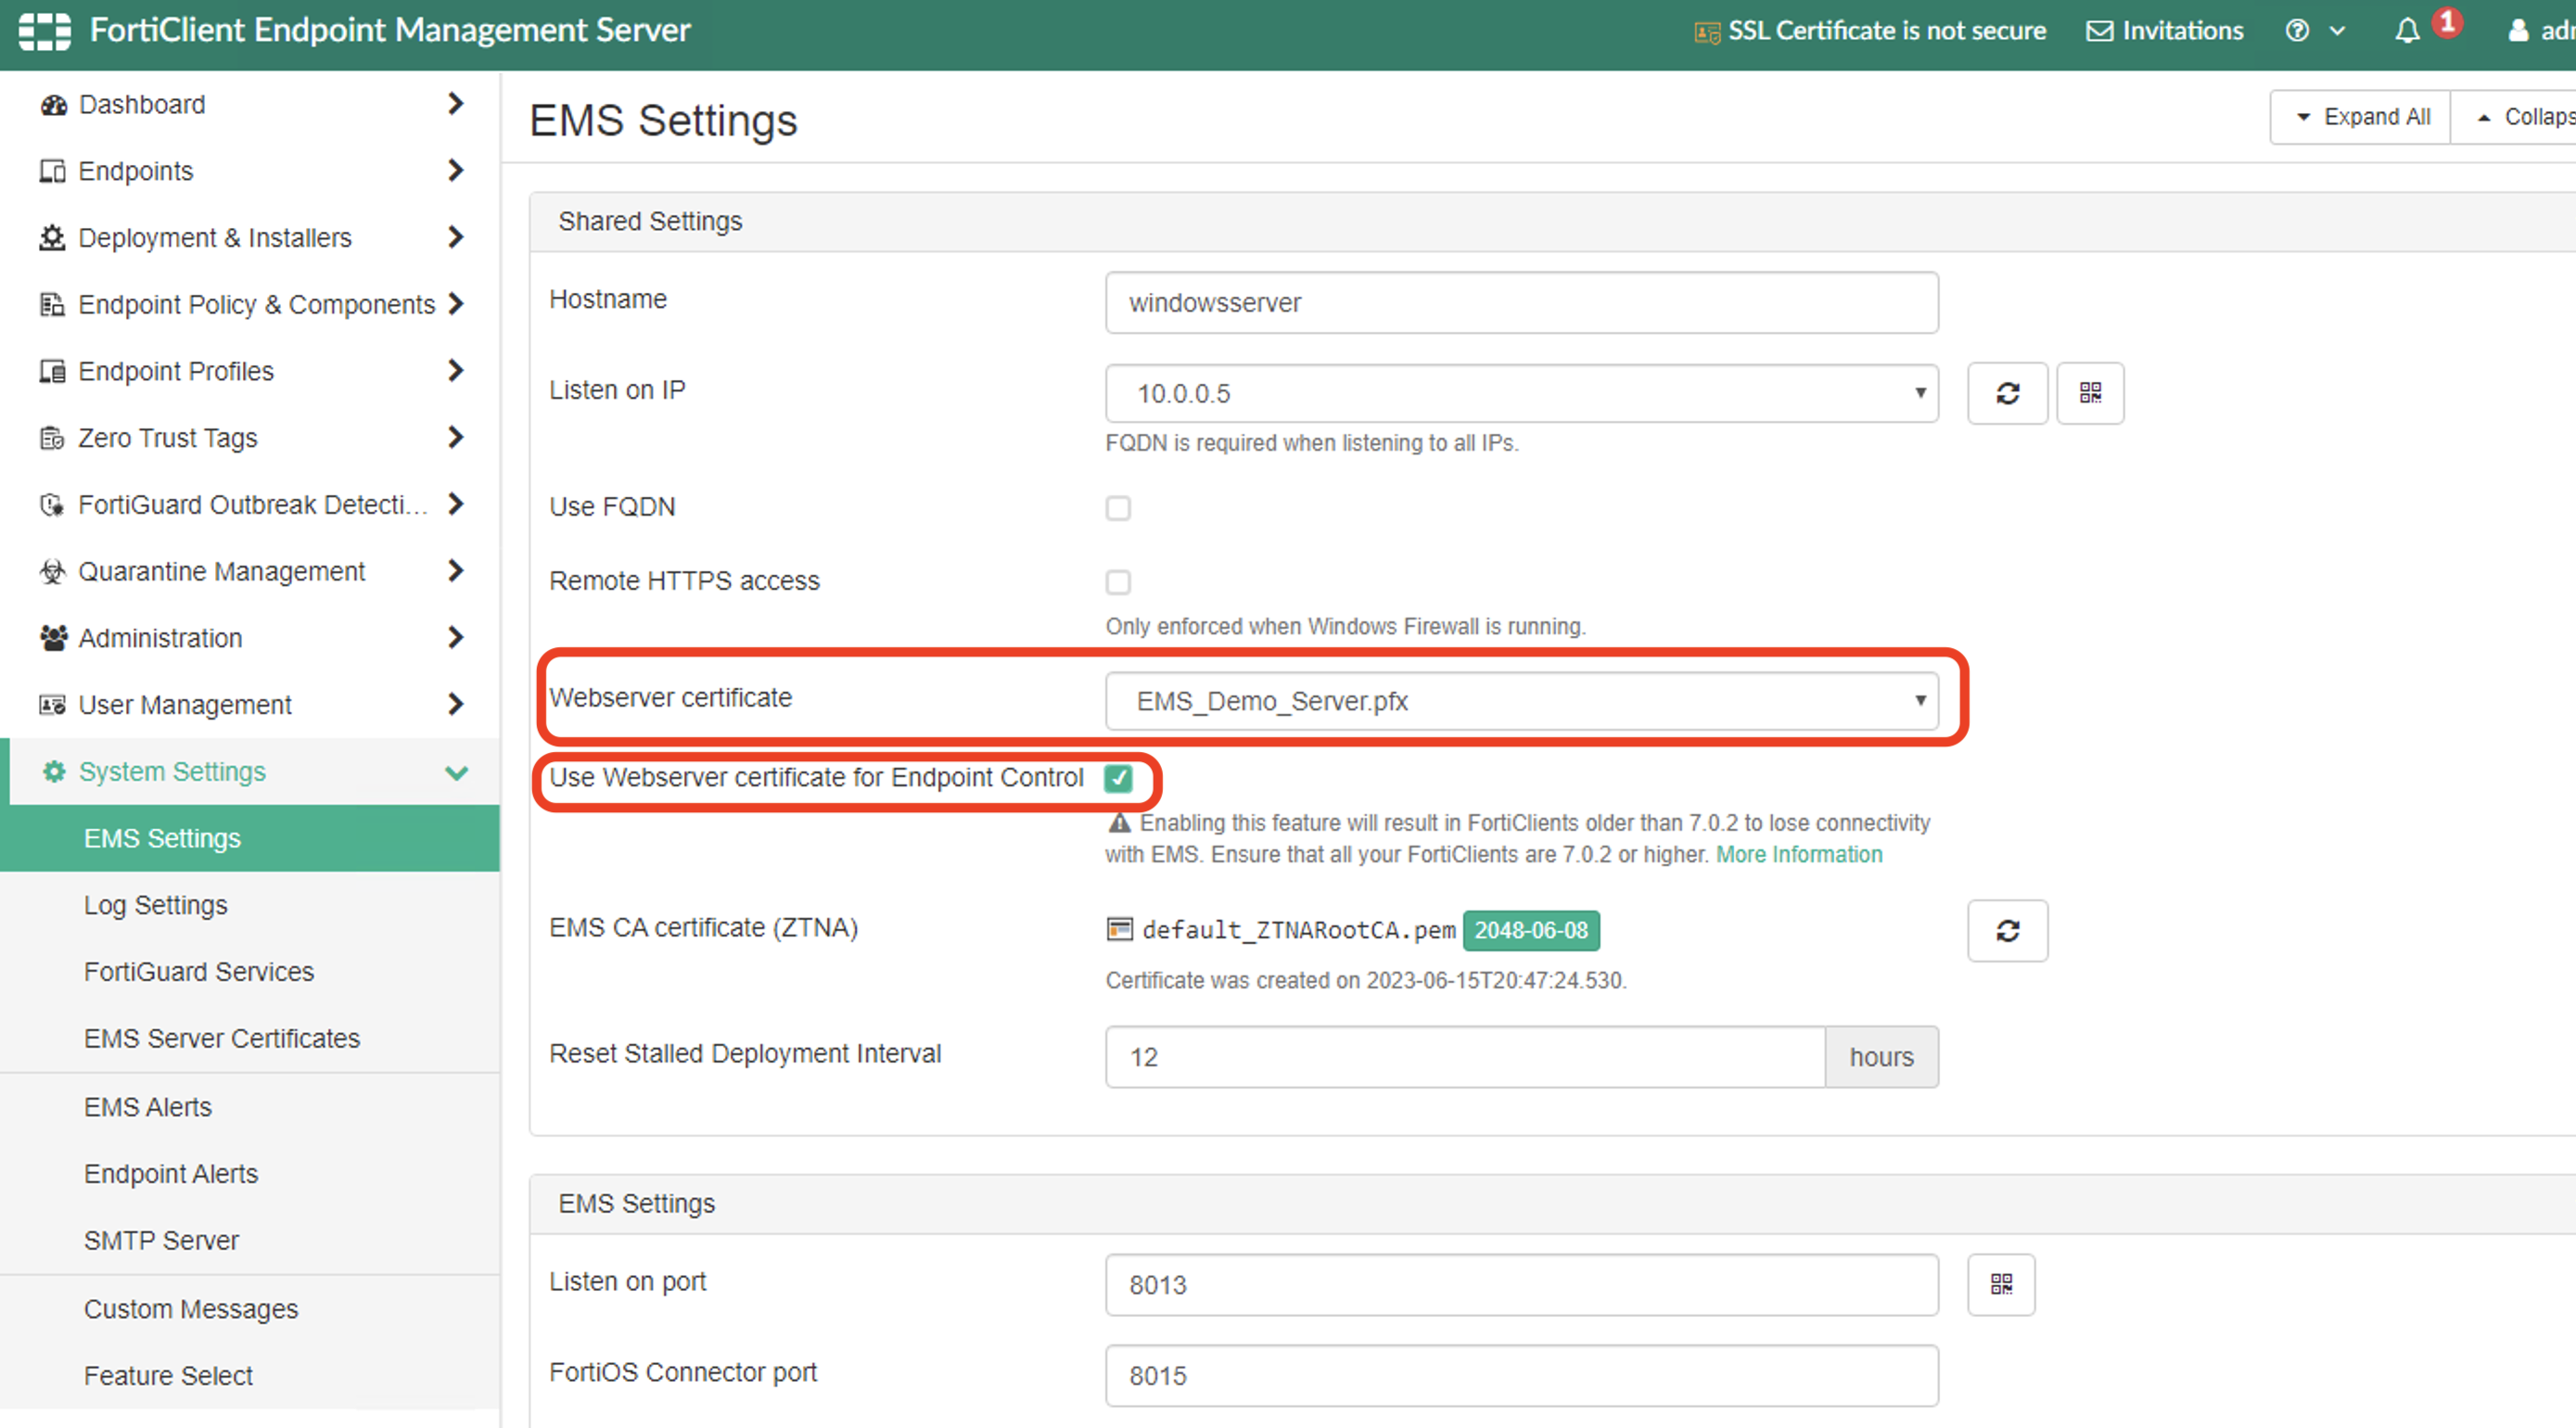The width and height of the screenshot is (2576, 1428).
Task: Click the User Management ID card icon
Action: 52,705
